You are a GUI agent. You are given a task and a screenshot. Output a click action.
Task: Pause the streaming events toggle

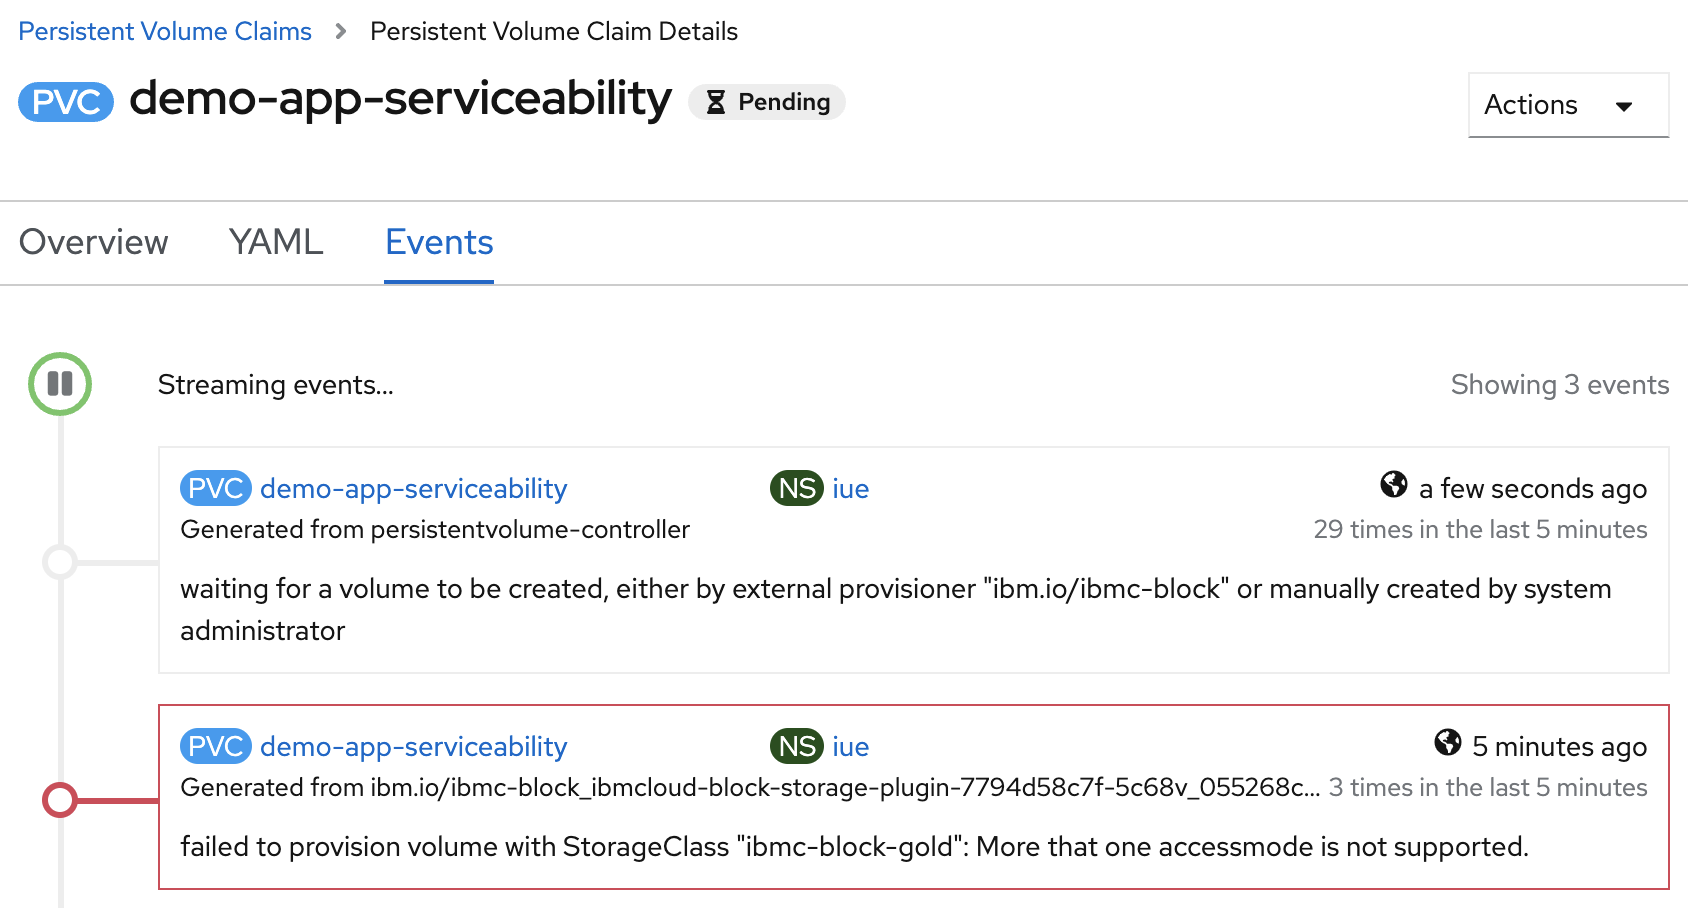pos(60,384)
